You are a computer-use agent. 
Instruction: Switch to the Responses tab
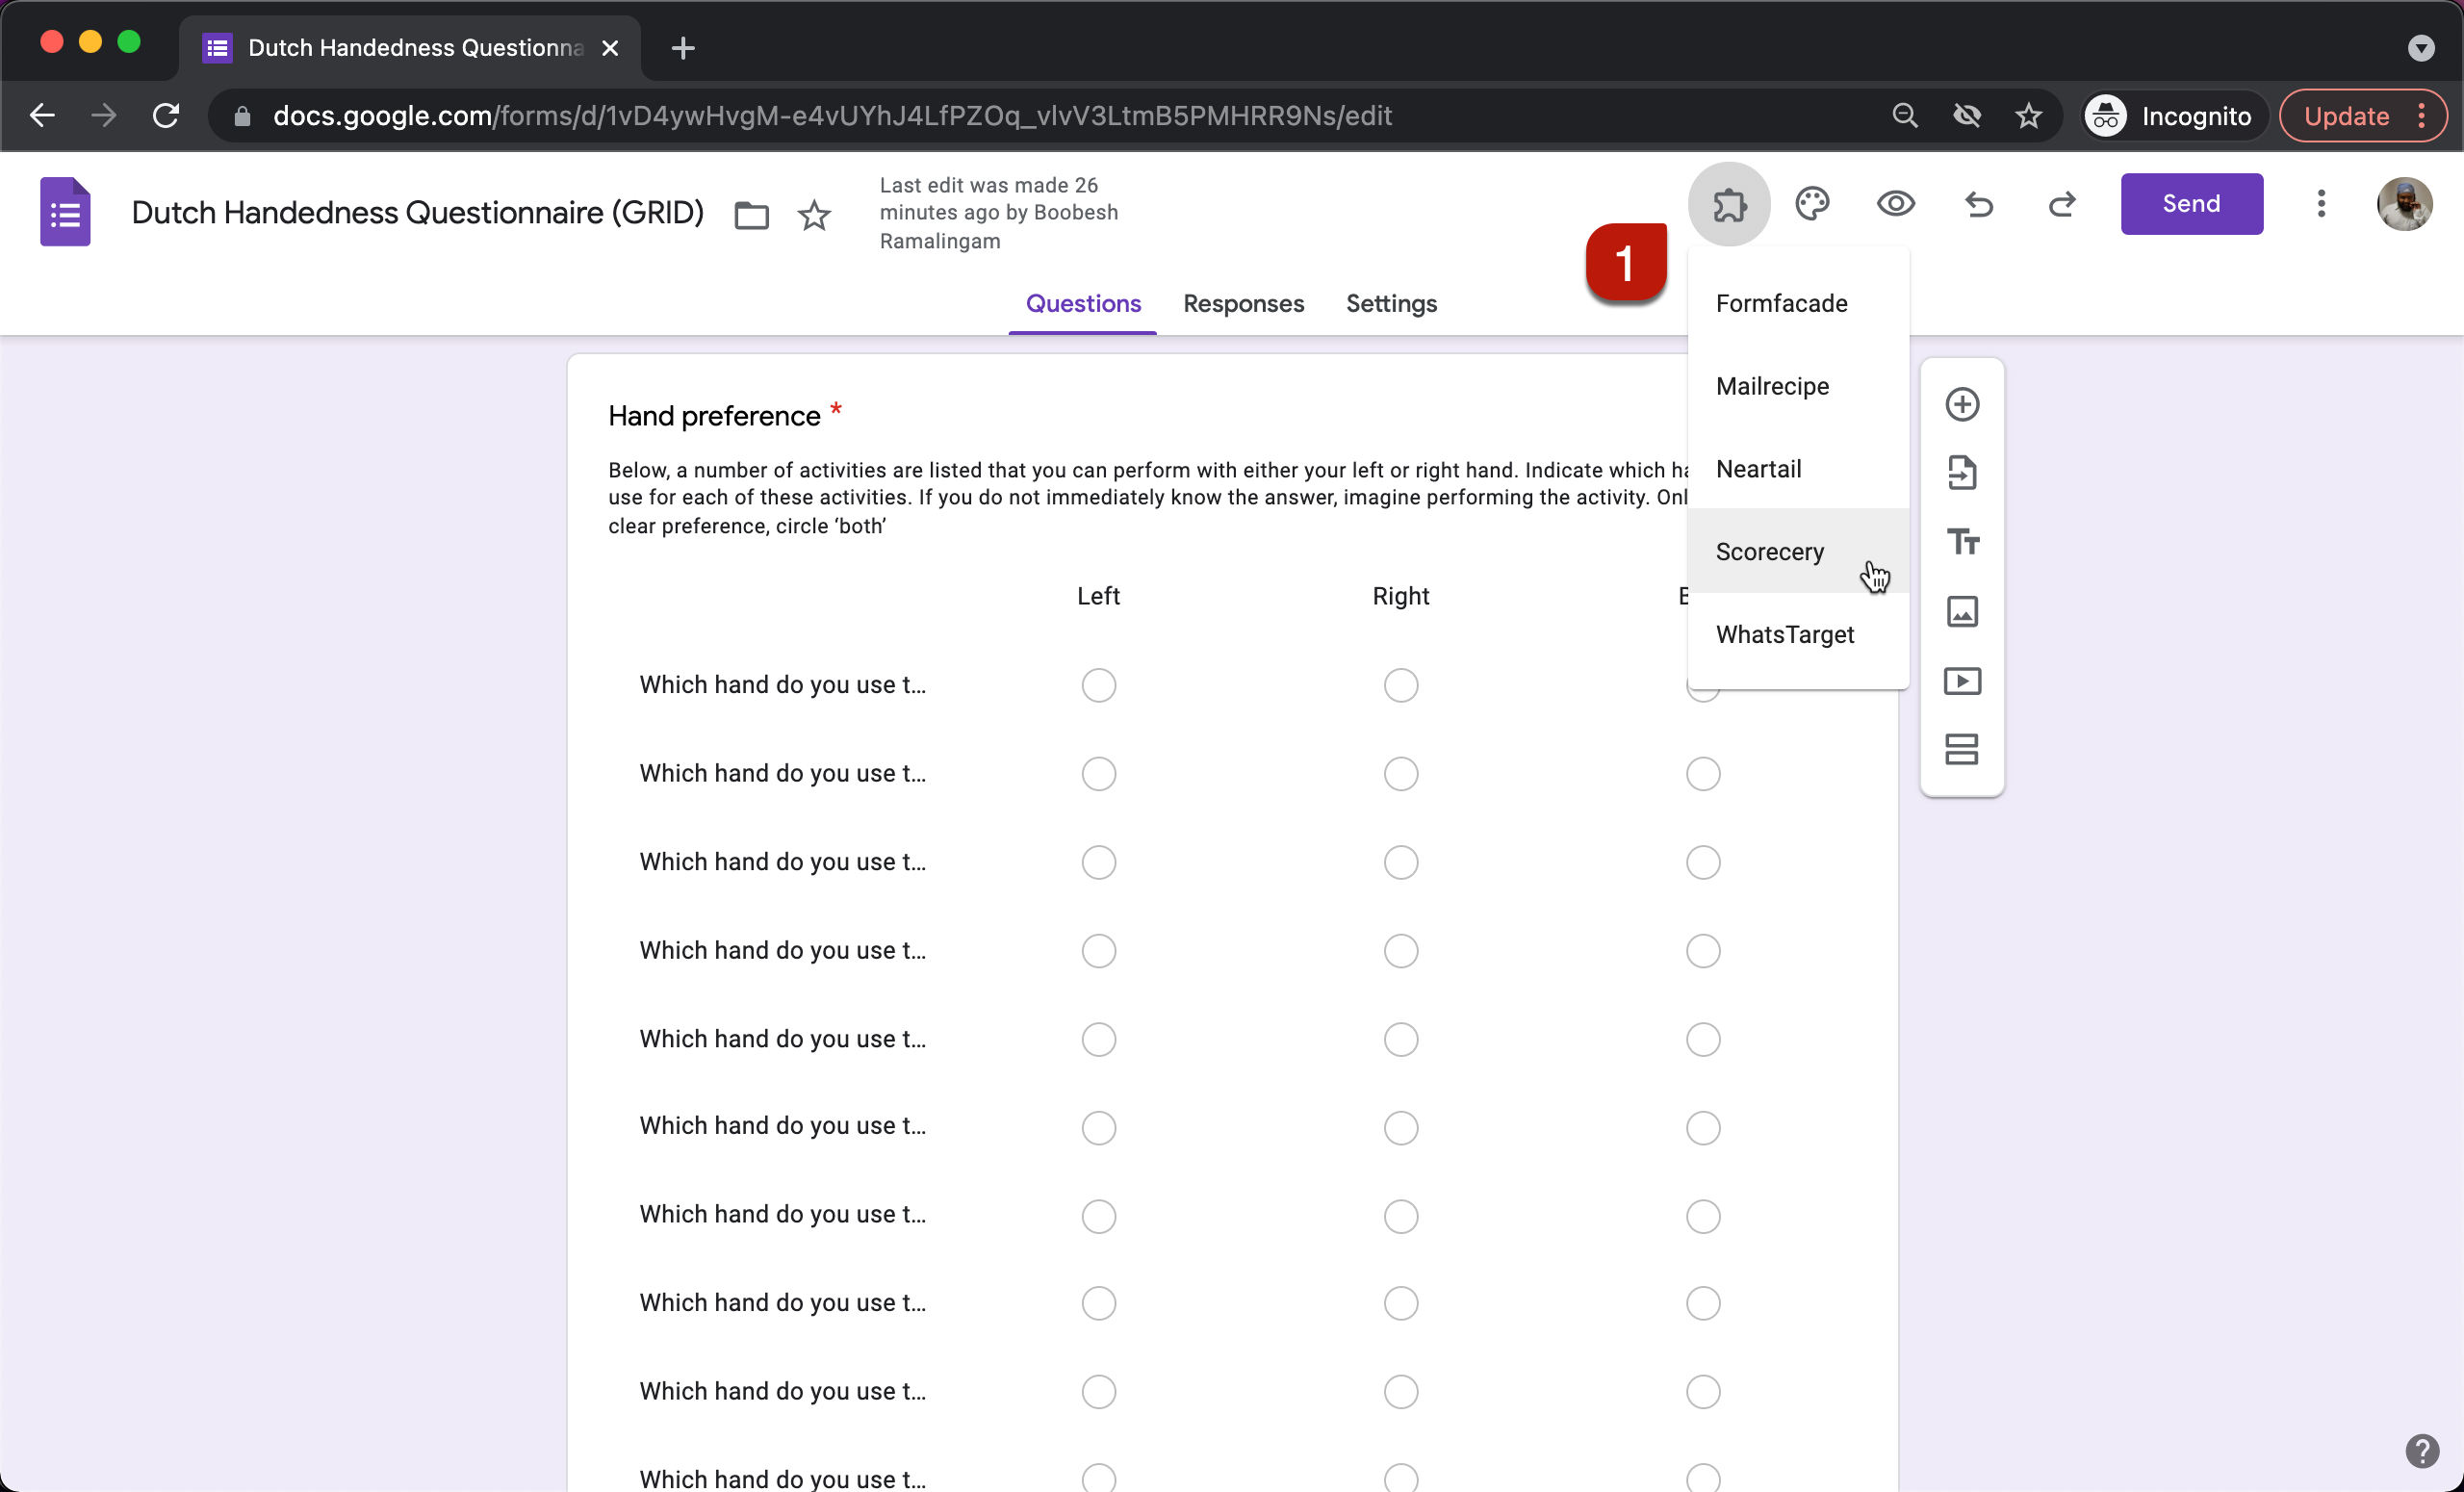pyautogui.click(x=1243, y=304)
